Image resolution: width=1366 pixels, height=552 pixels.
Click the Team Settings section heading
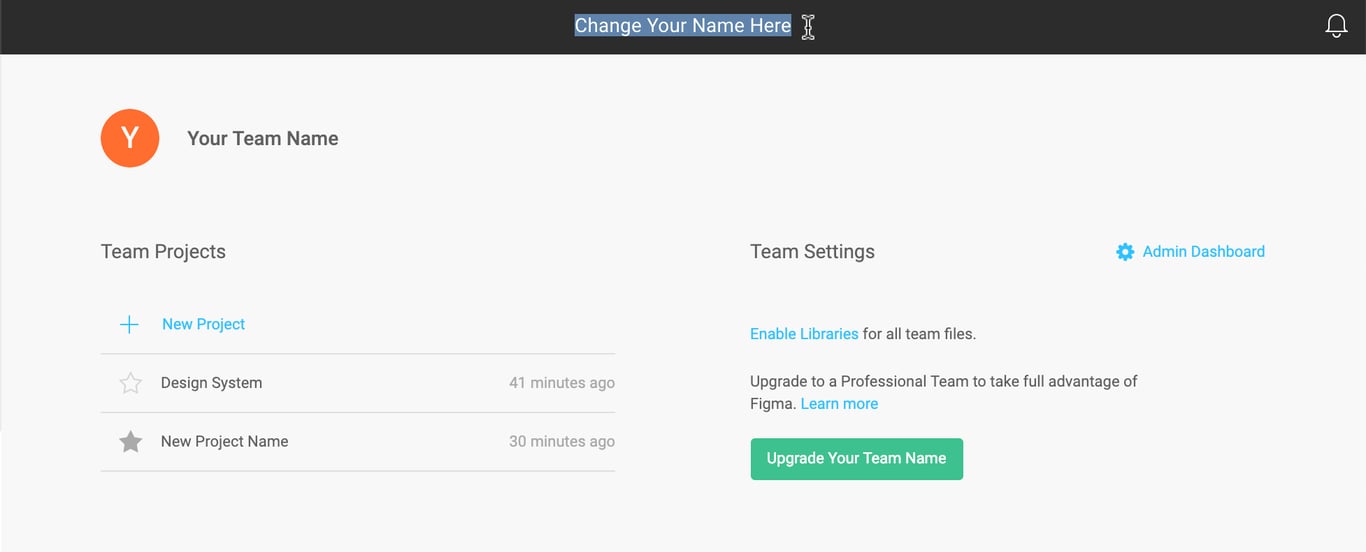[x=812, y=252]
